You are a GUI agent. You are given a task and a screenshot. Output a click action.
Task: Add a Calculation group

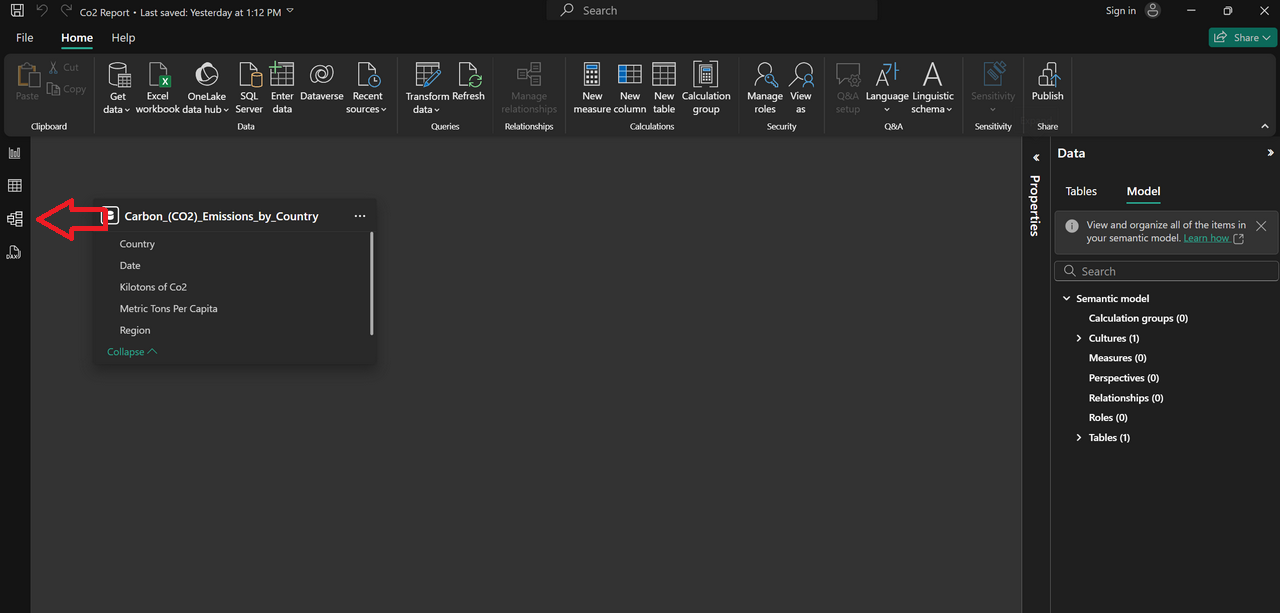point(706,88)
